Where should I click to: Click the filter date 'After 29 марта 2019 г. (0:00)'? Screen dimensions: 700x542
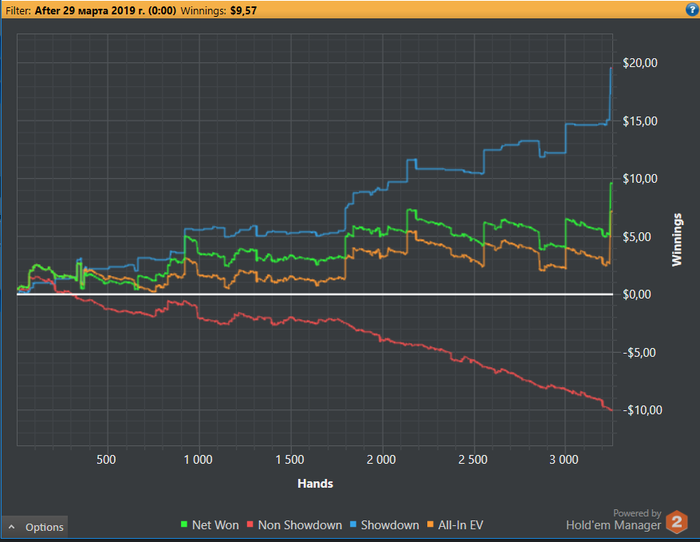pyautogui.click(x=105, y=10)
